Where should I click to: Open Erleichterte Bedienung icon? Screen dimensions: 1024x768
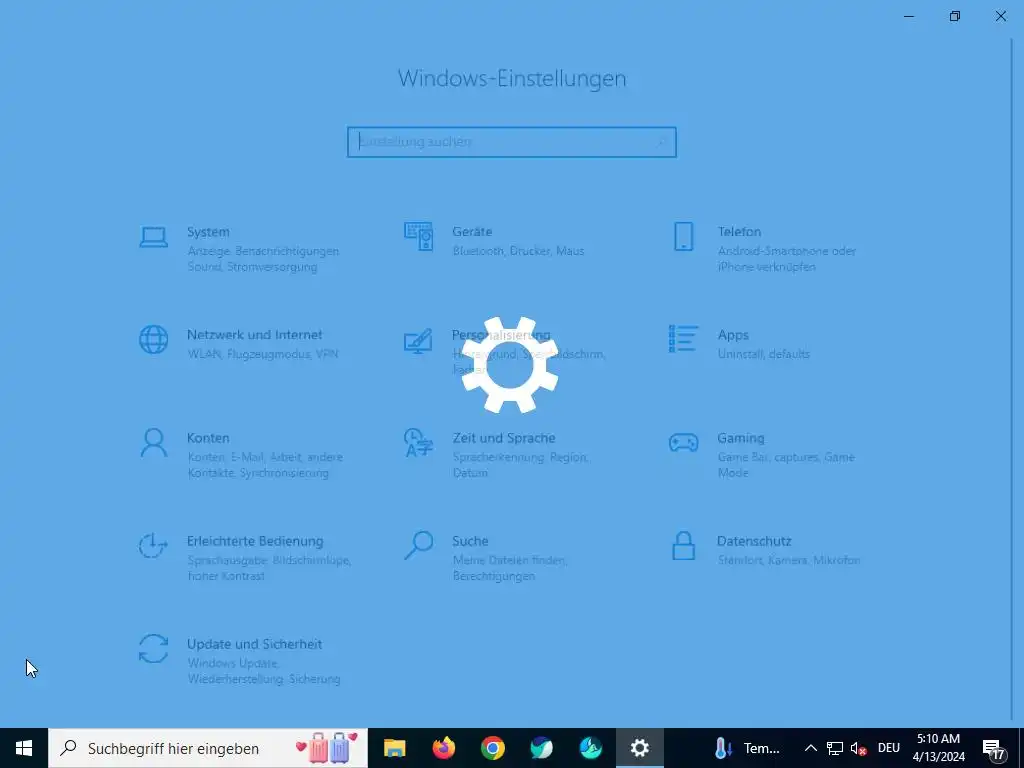coord(153,546)
